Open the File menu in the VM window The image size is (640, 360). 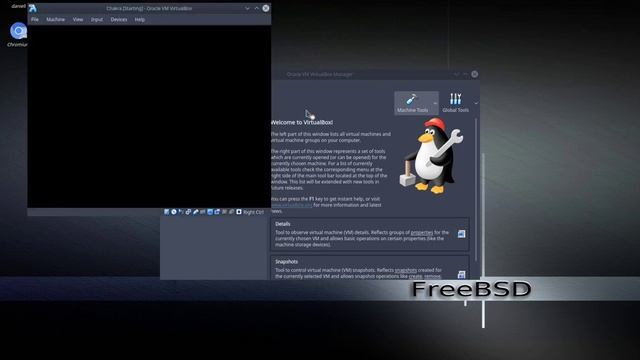pos(35,19)
